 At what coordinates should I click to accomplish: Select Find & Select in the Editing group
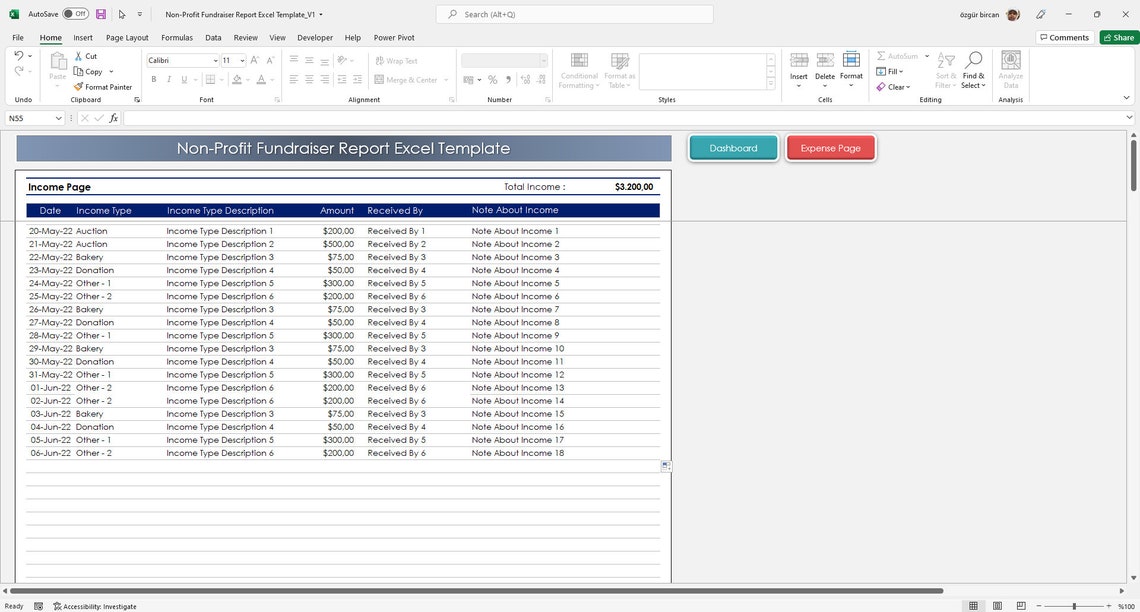point(974,70)
